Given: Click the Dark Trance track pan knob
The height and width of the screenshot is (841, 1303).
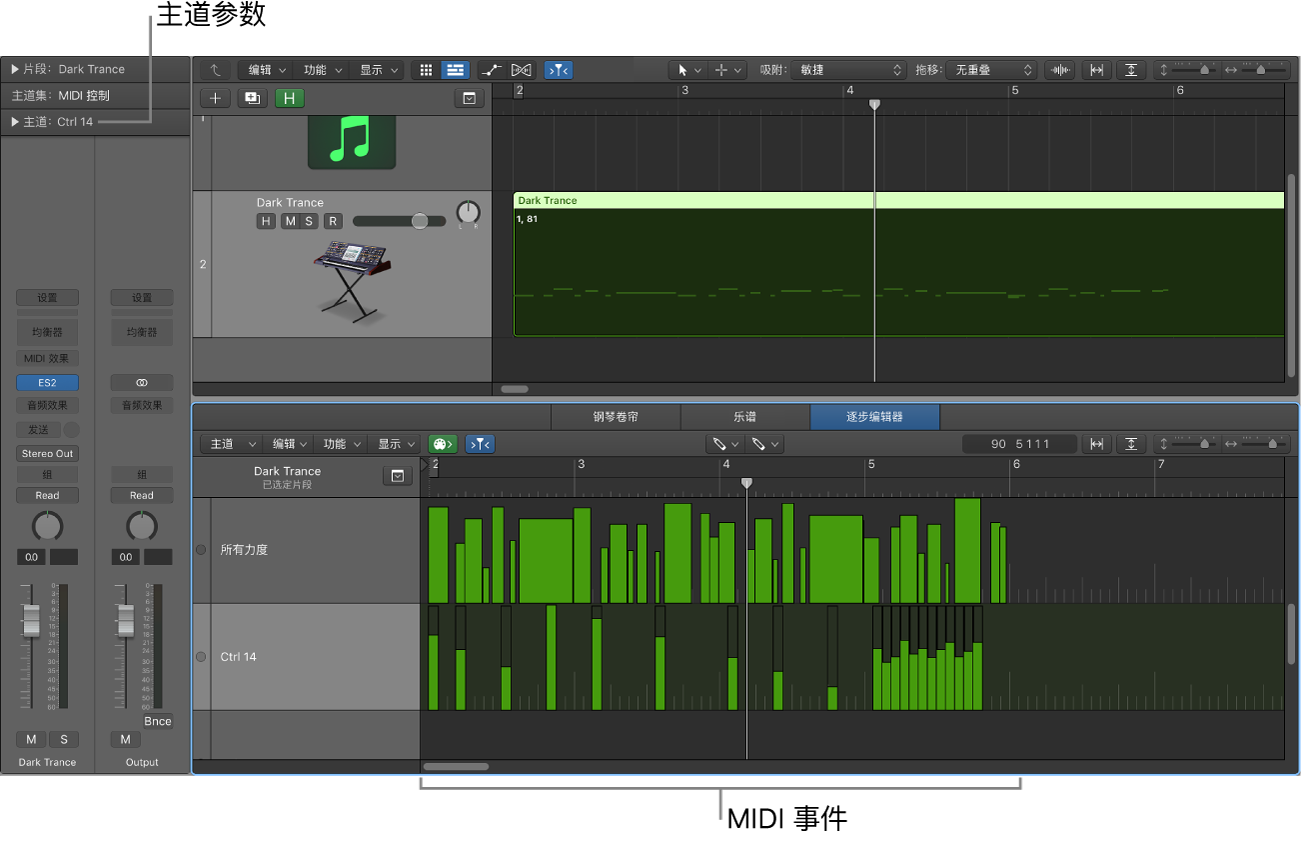Looking at the screenshot, I should pyautogui.click(x=468, y=213).
